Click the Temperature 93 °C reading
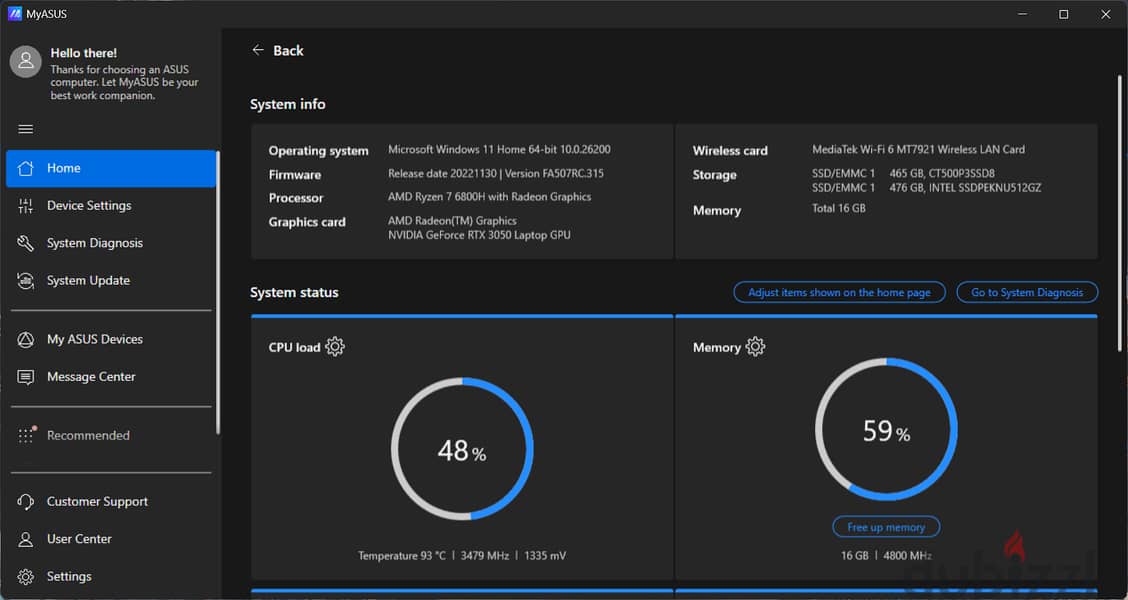The image size is (1128, 600). (x=402, y=555)
